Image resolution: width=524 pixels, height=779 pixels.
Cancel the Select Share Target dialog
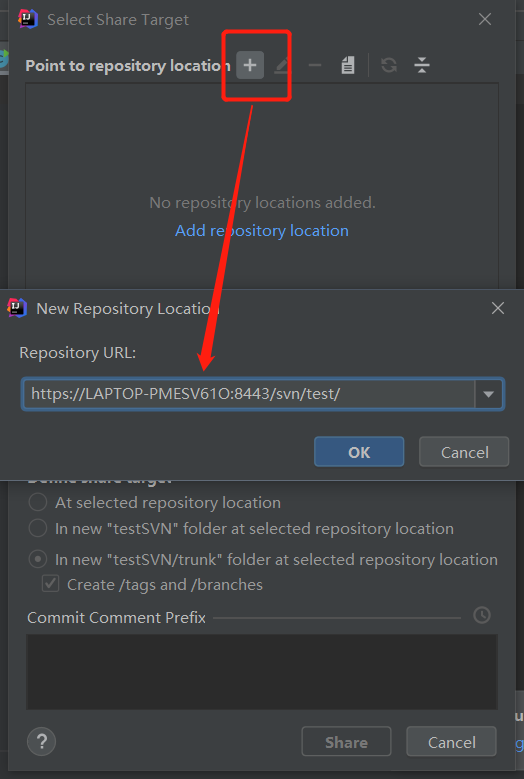pyautogui.click(x=451, y=742)
